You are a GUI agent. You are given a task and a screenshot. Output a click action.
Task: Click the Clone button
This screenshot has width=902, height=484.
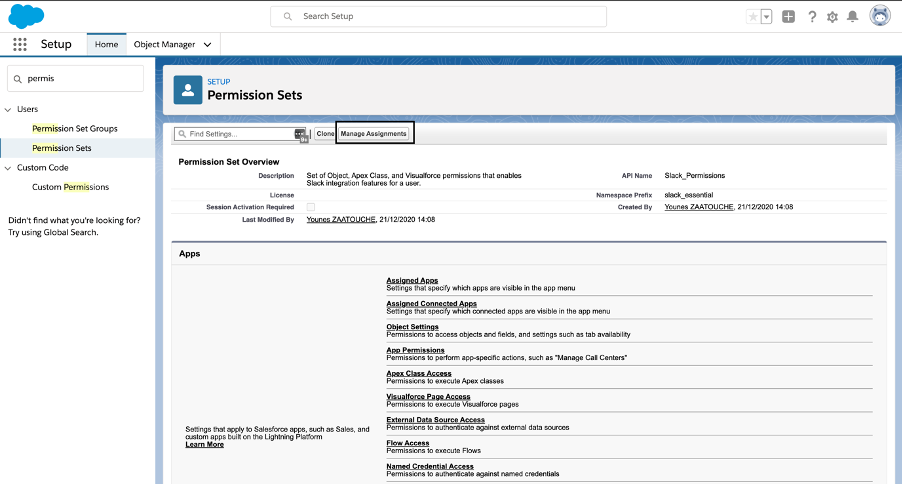[325, 134]
